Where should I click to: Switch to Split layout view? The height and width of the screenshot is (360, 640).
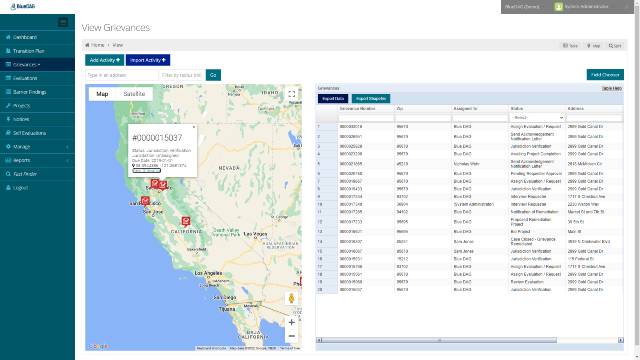click(x=615, y=46)
